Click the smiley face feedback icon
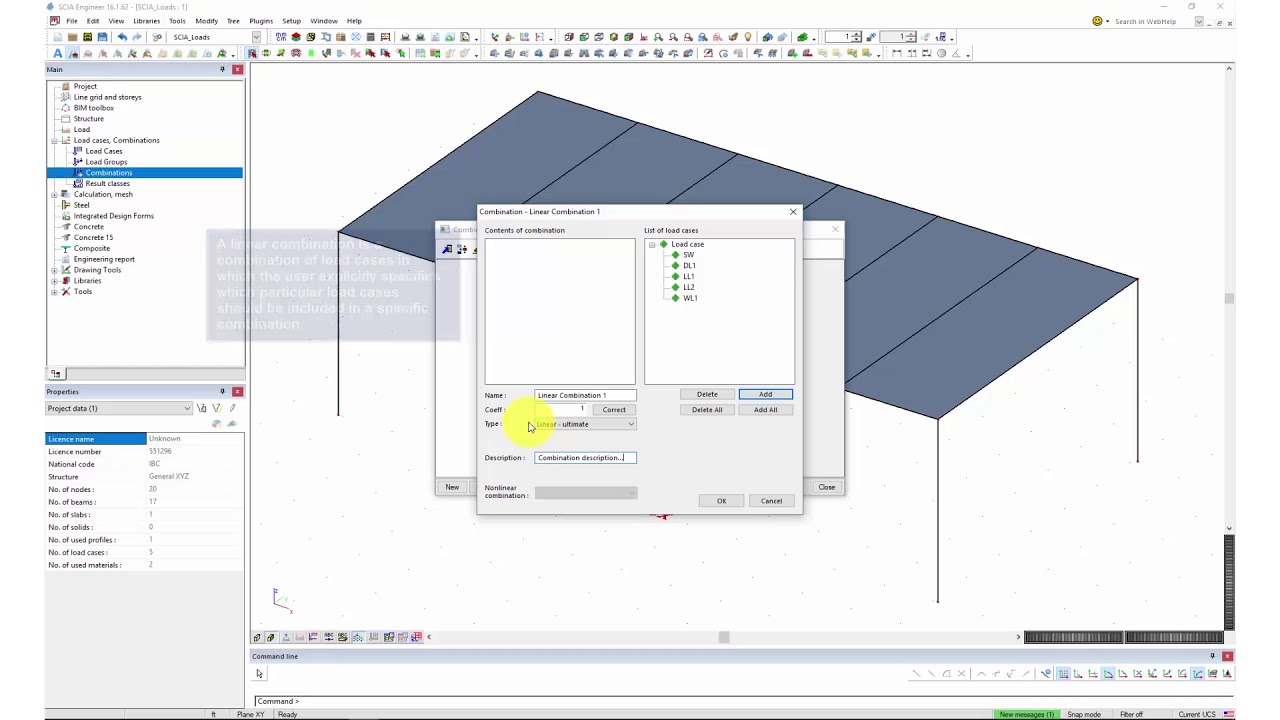Screen dimensions: 1280x720 (1097, 21)
